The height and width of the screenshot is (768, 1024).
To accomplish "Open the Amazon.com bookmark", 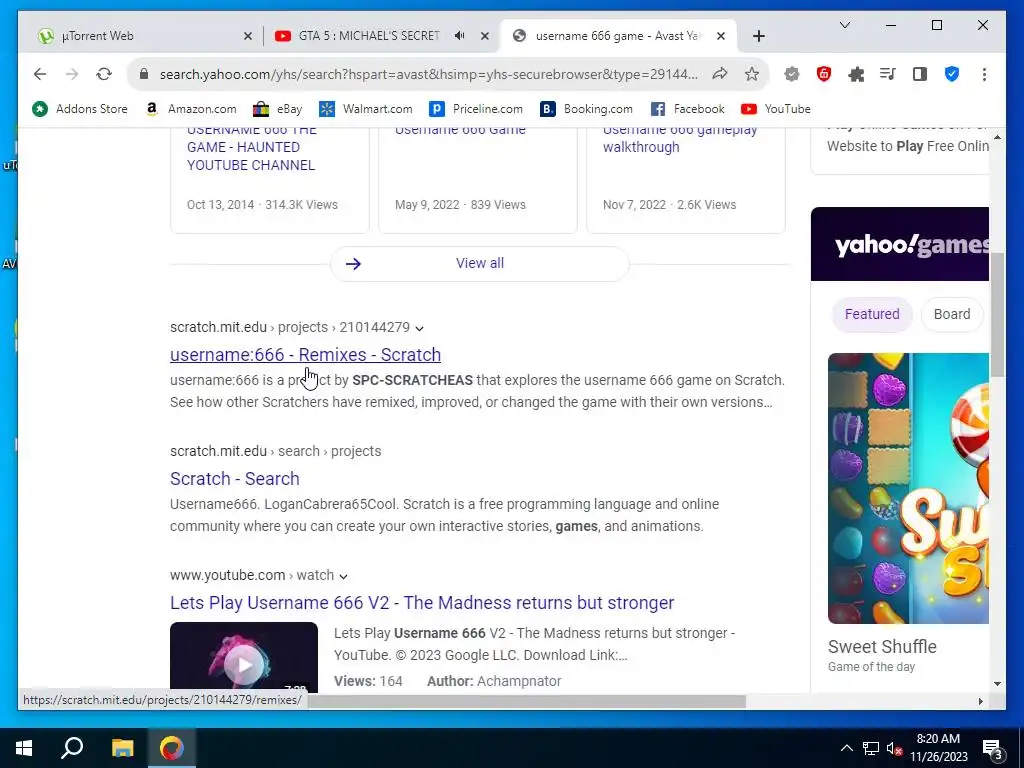I will click(191, 109).
